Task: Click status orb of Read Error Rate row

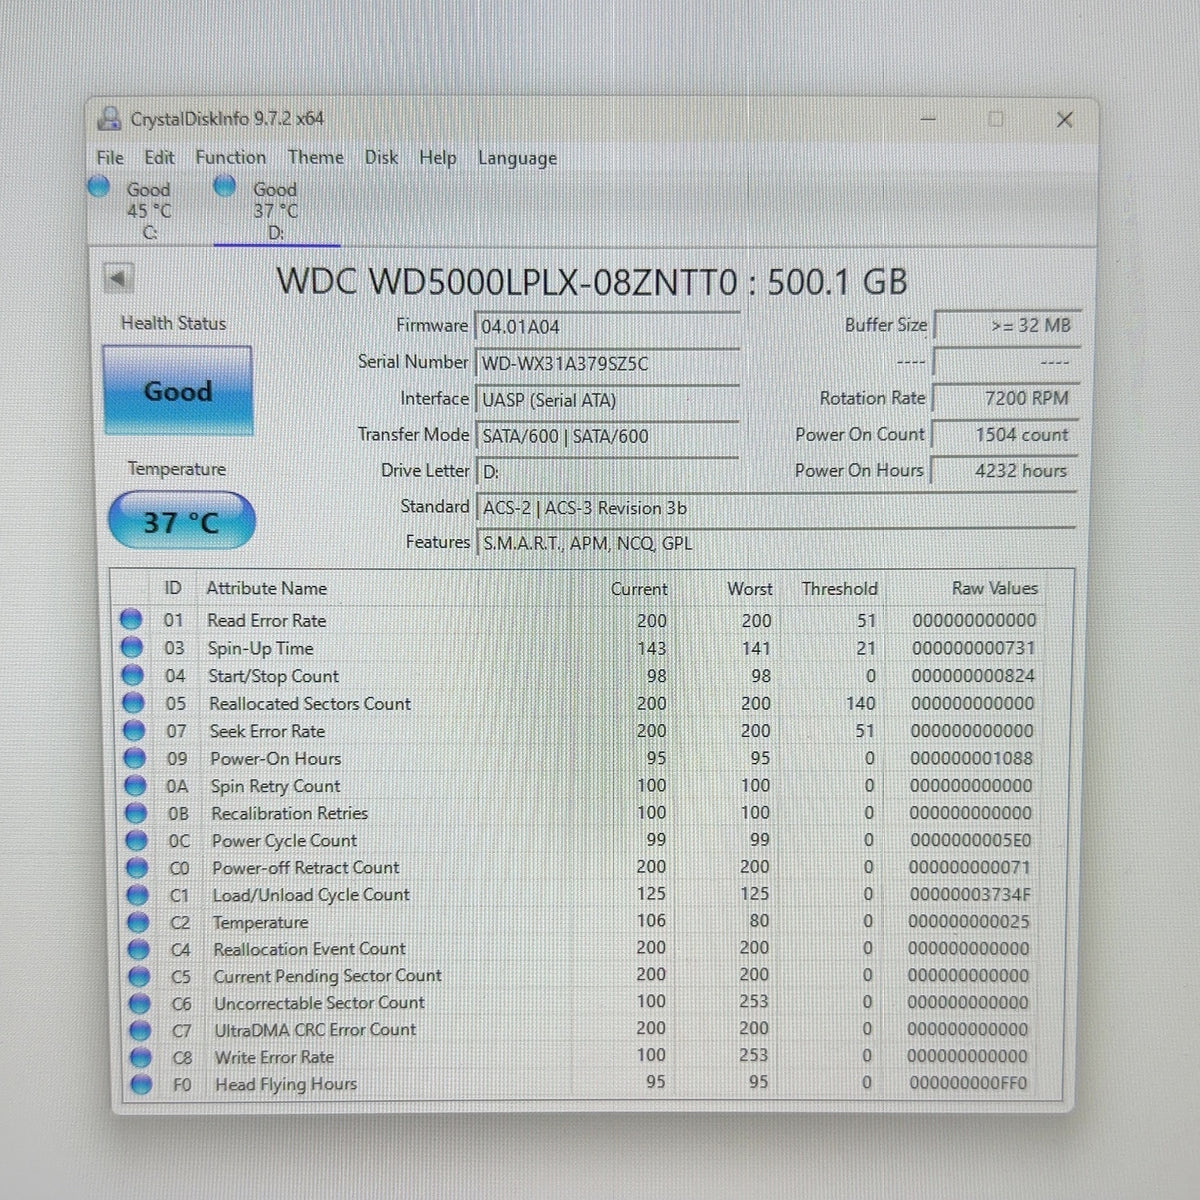Action: (x=131, y=620)
